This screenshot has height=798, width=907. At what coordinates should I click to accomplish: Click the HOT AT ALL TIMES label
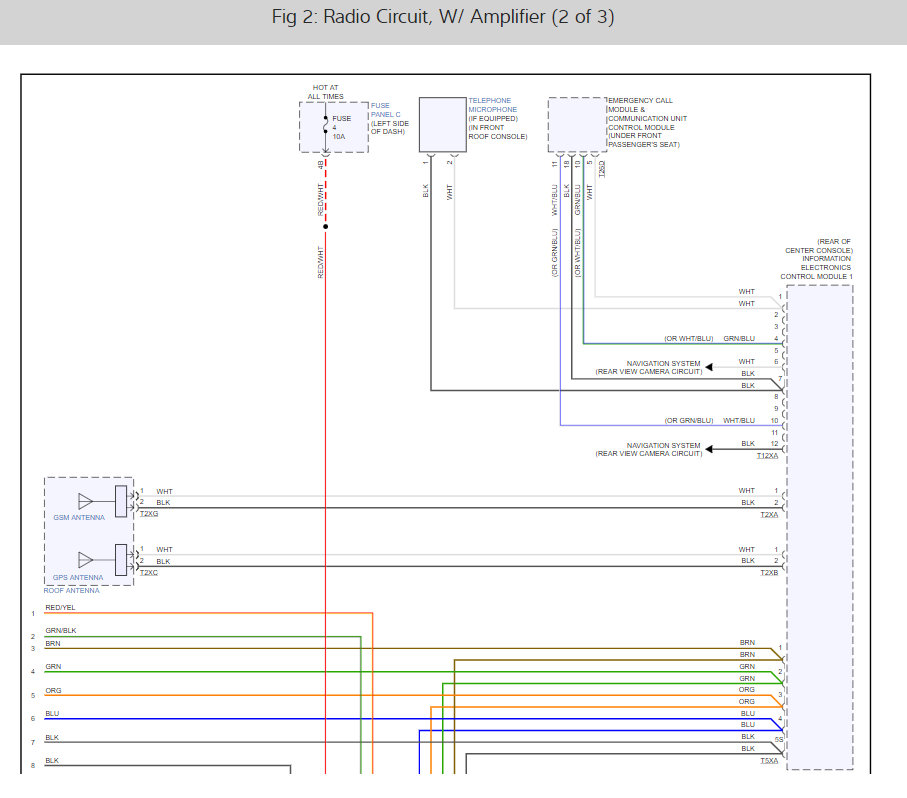[x=325, y=92]
